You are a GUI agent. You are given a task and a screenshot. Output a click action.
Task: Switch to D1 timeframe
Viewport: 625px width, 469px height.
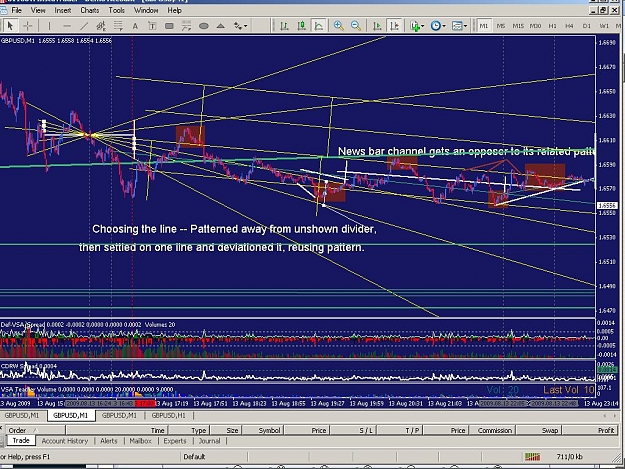click(587, 26)
